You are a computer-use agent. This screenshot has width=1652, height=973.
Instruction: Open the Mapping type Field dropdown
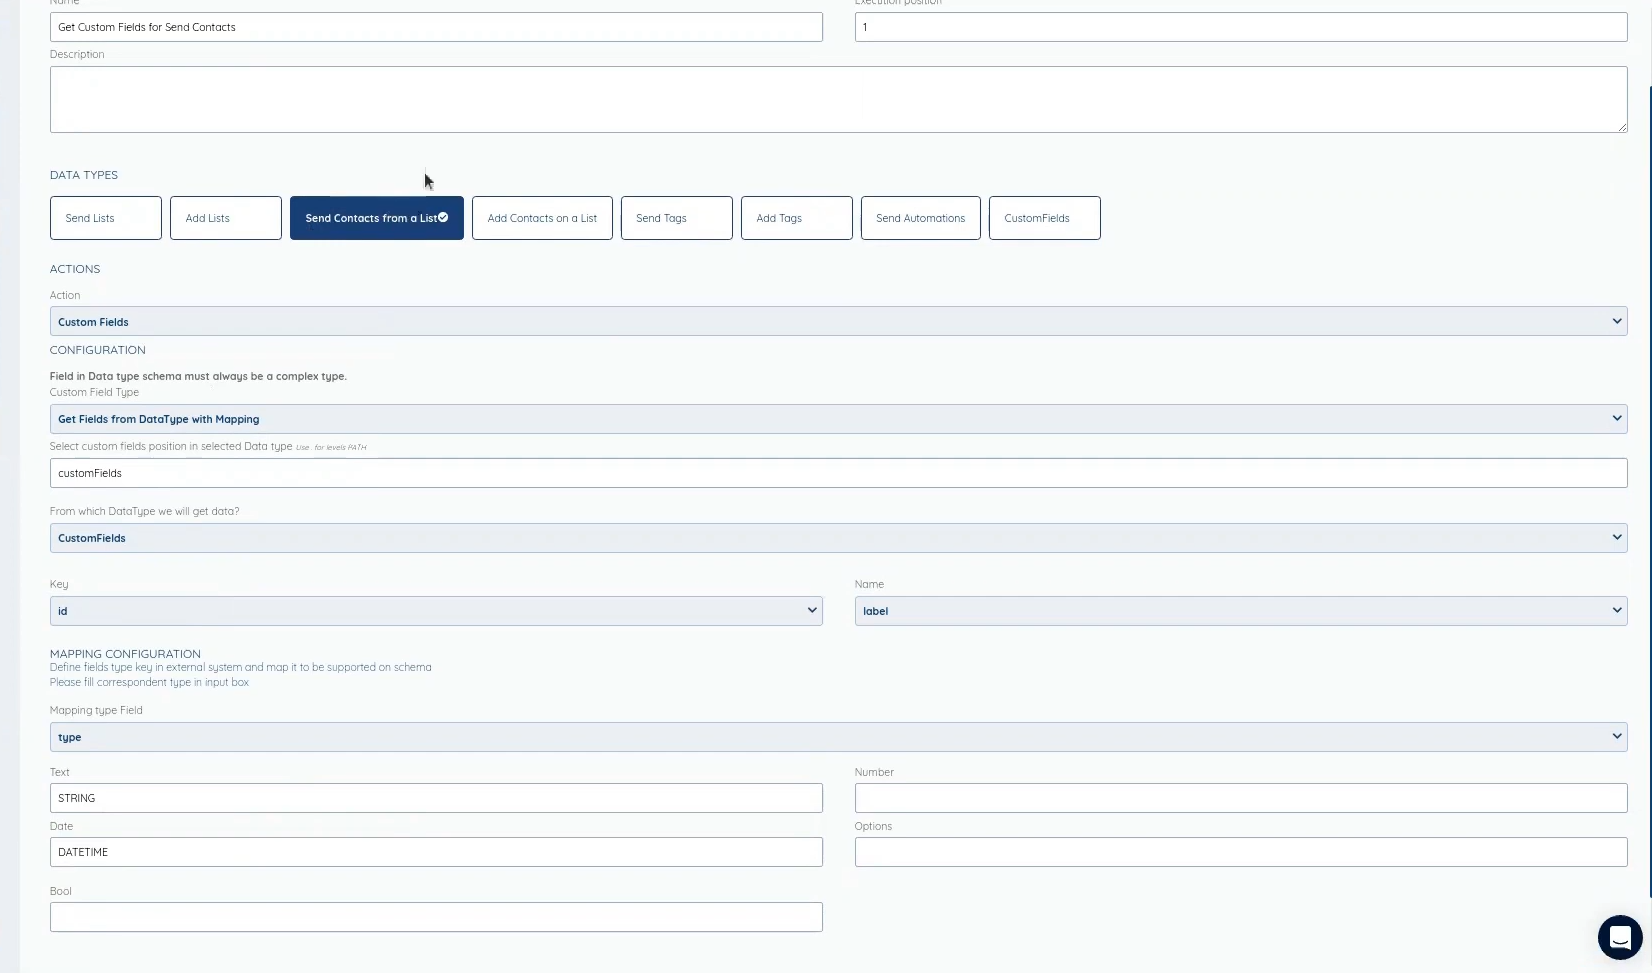coord(838,737)
